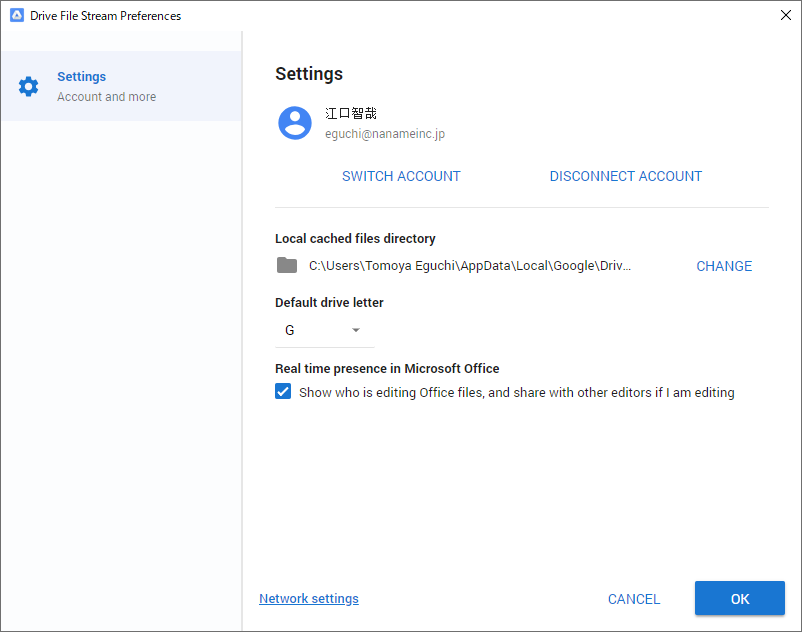The image size is (802, 632).
Task: Click CHANGE for the cached files directory
Action: coord(724,266)
